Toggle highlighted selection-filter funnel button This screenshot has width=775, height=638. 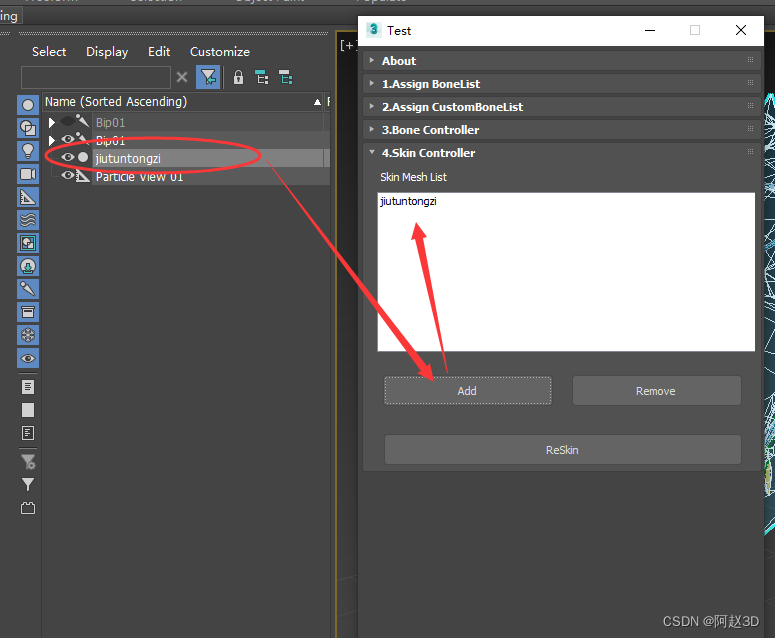(x=208, y=78)
